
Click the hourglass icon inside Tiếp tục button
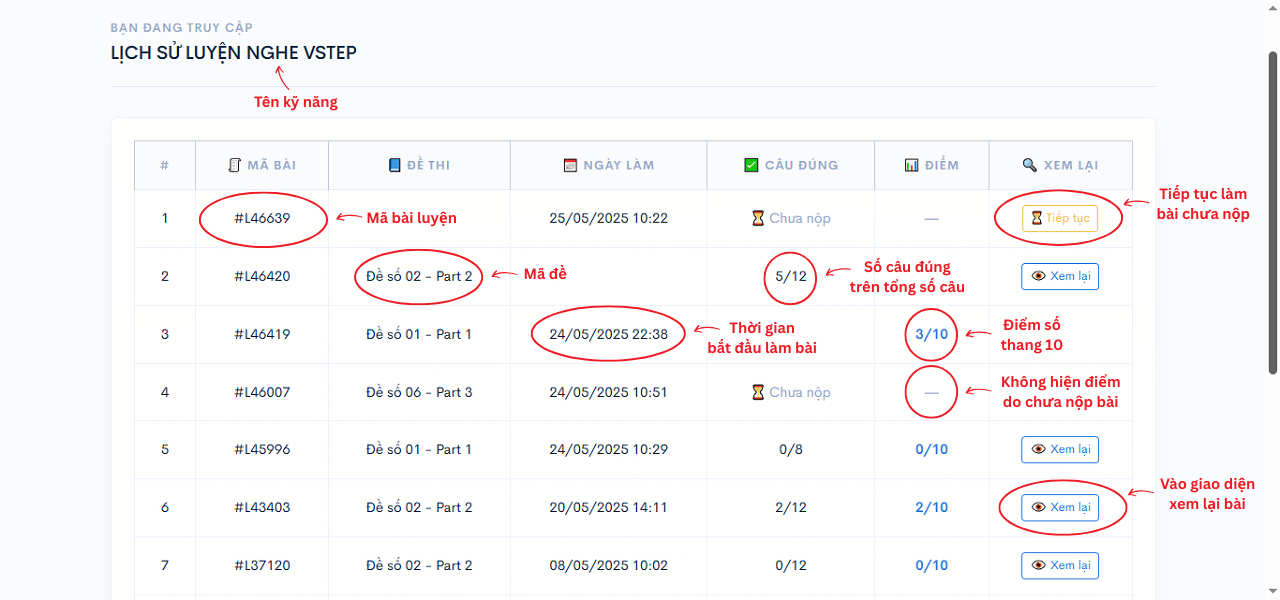point(1037,218)
